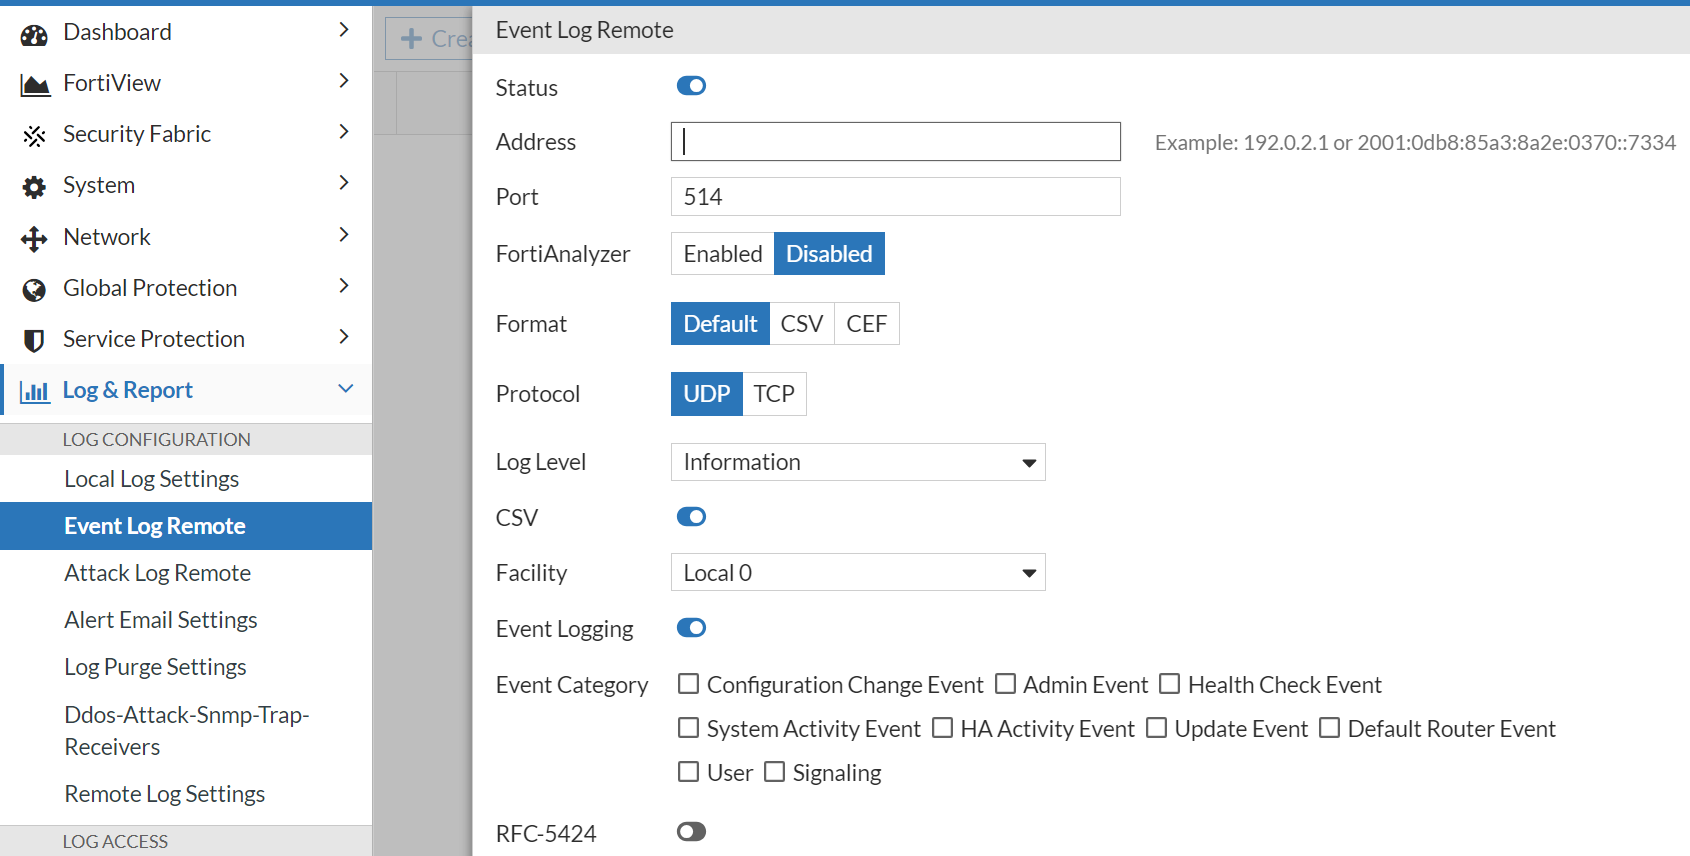
Task: Collapse the Log & Report menu chevron
Action: point(346,389)
